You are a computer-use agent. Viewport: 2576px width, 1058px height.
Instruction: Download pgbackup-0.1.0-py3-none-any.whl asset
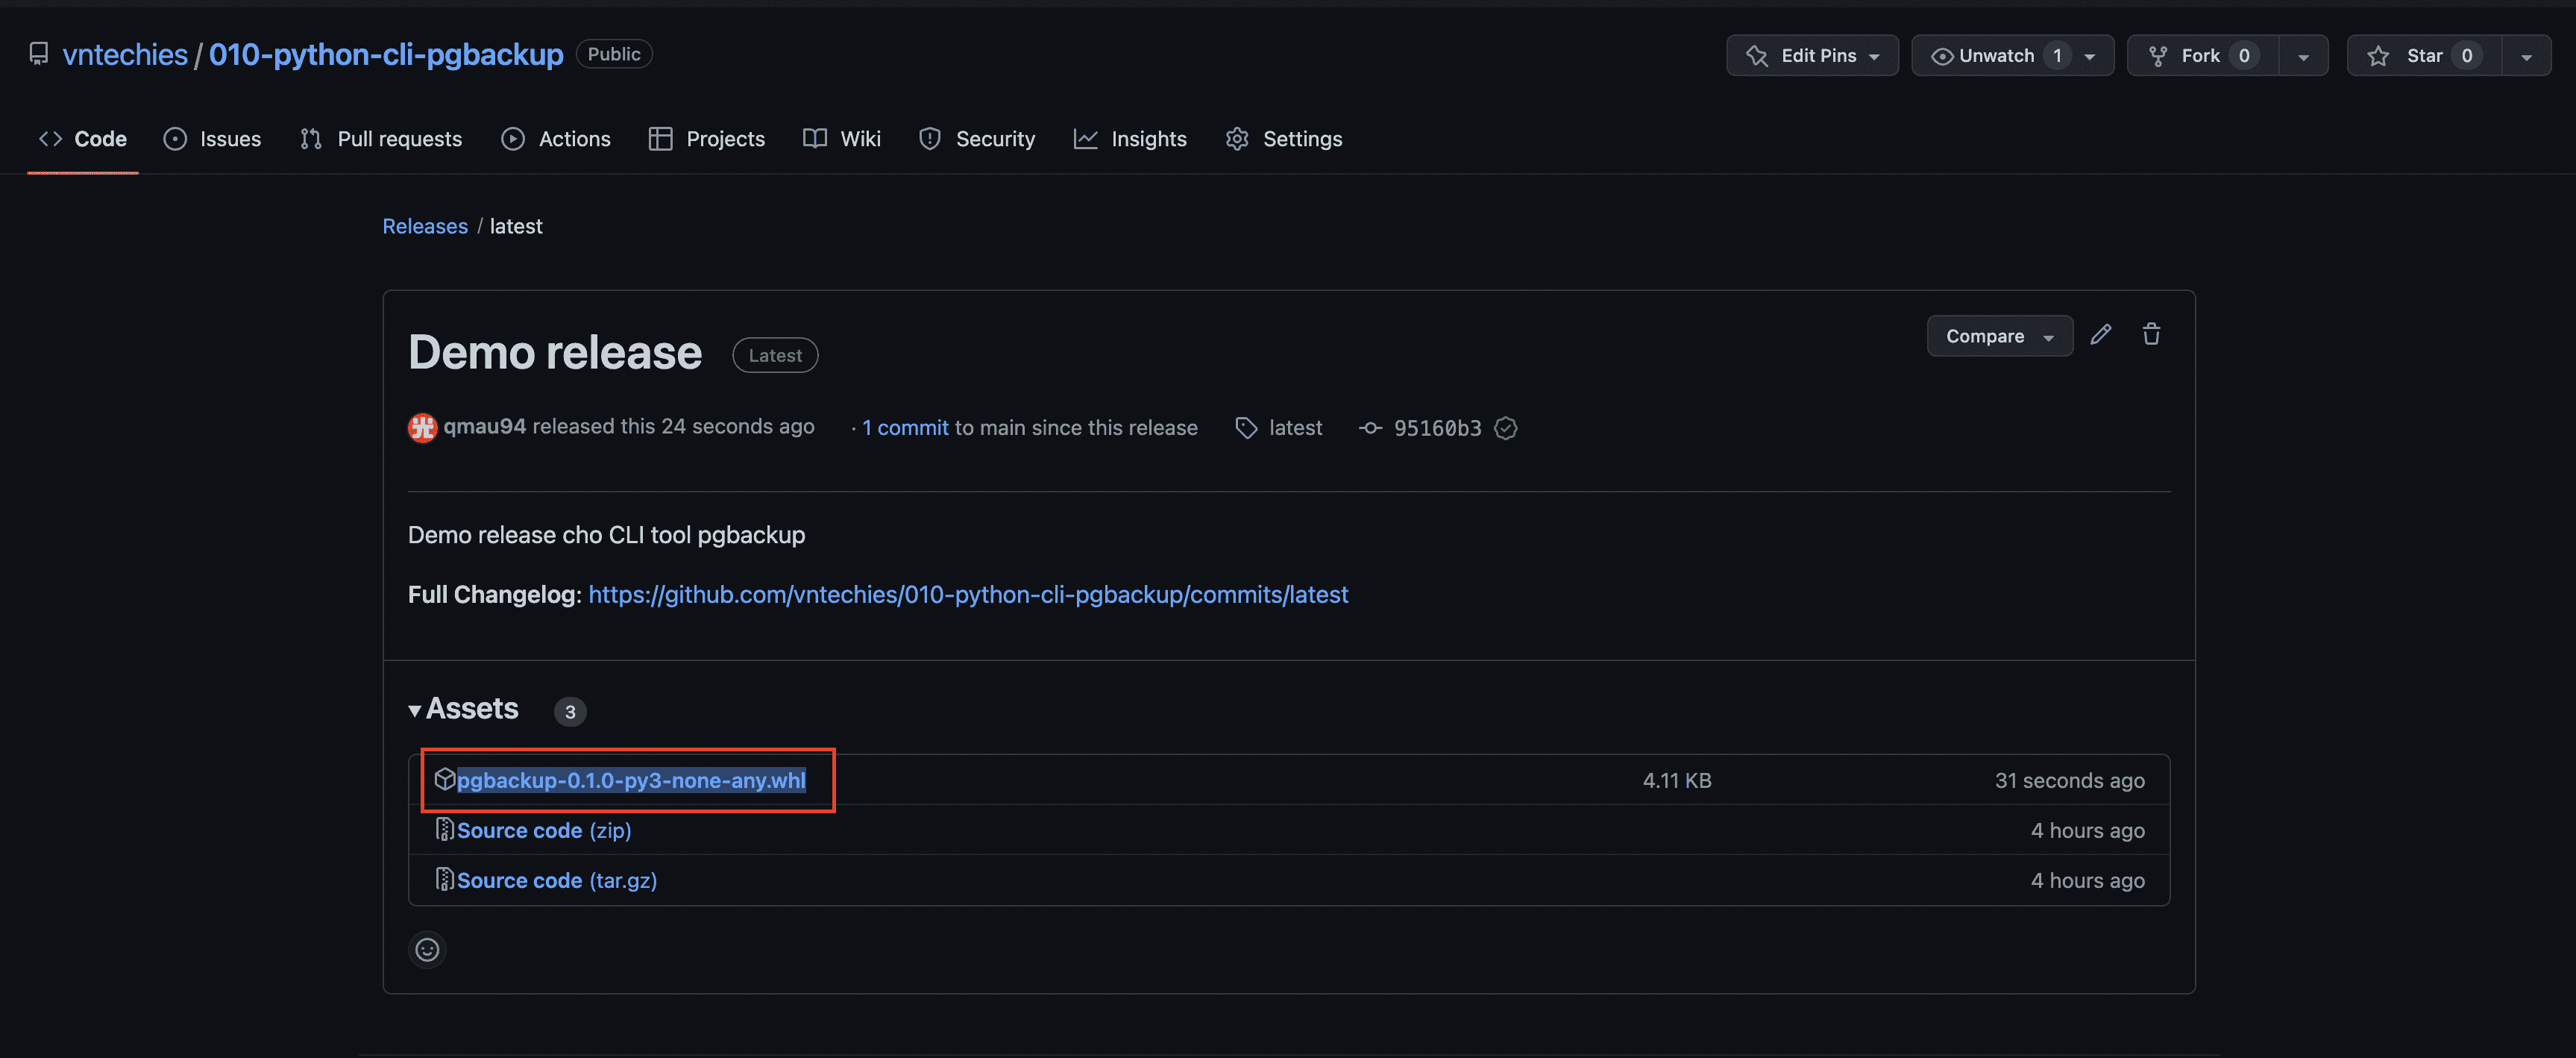pos(631,779)
